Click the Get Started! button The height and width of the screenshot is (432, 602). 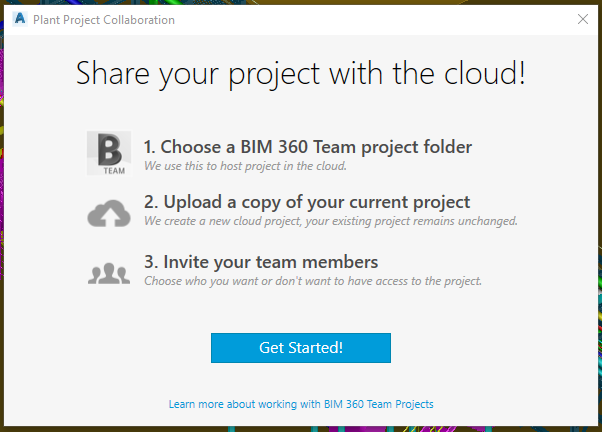(x=301, y=348)
